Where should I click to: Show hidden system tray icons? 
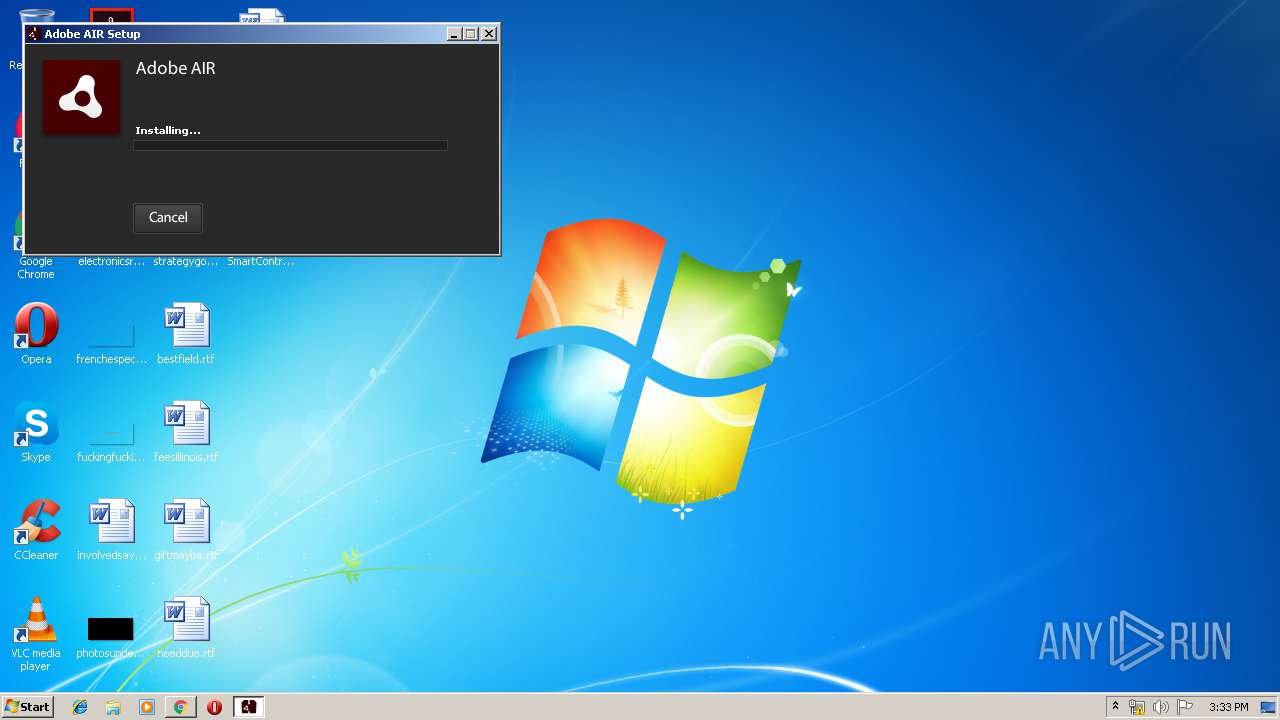click(1115, 707)
